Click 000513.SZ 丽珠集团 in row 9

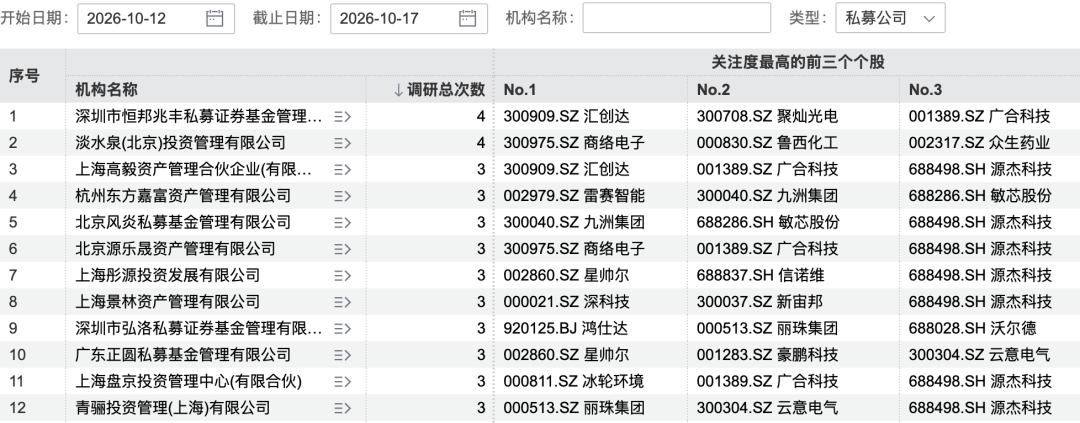767,329
